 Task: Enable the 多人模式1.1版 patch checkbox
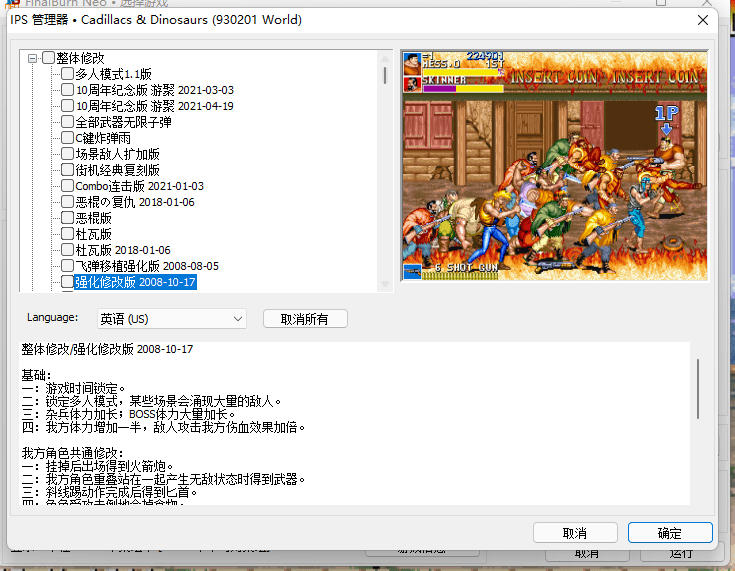(x=68, y=74)
